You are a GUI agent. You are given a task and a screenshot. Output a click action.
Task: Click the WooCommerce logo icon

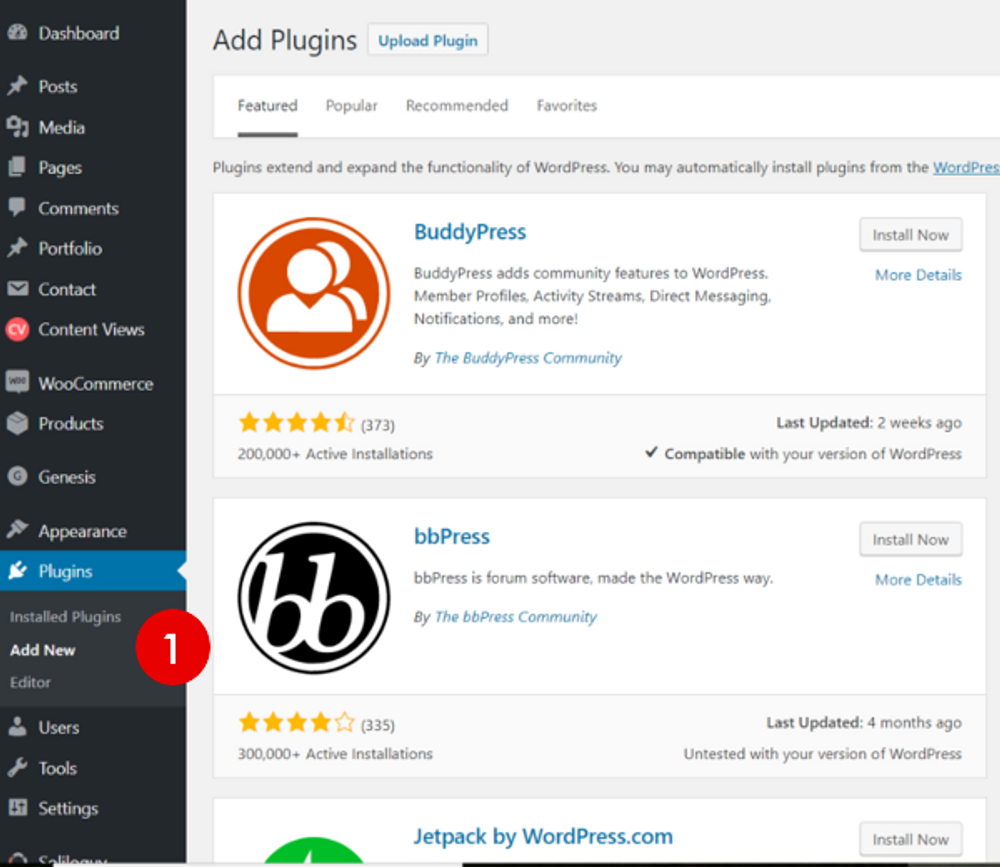(18, 382)
